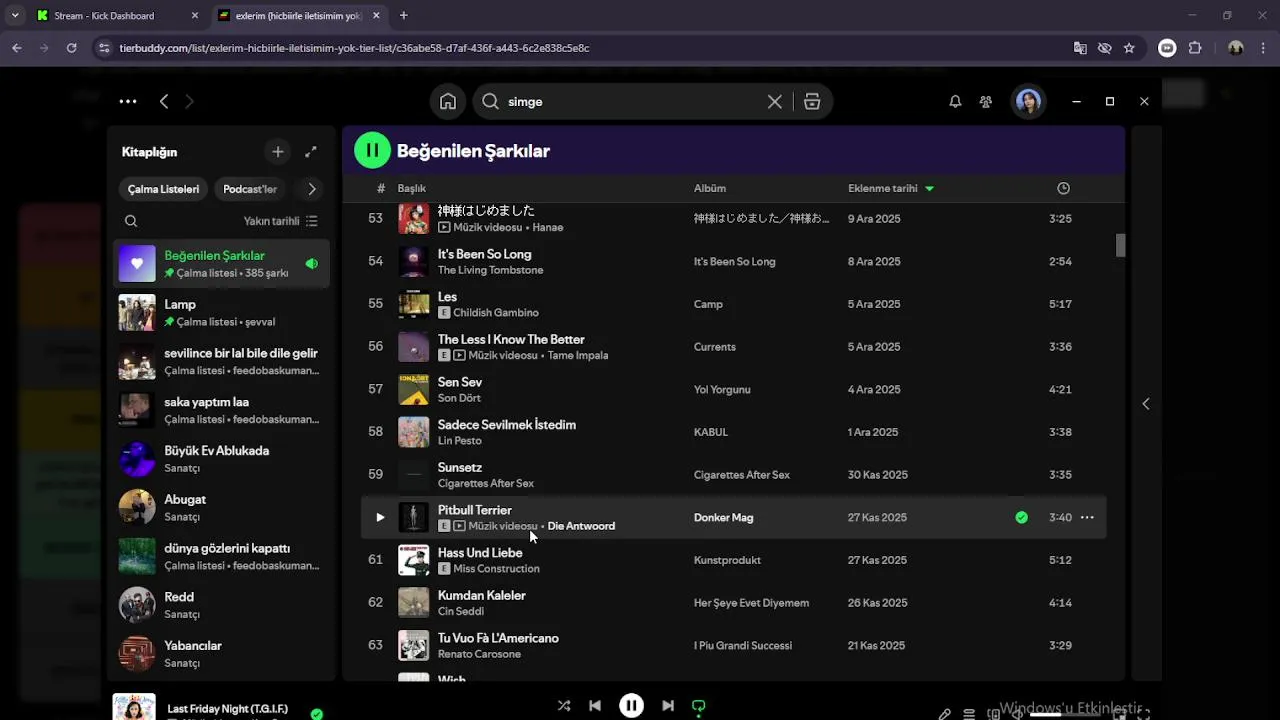Open the artist 'Büyük Ev Ablukada'
The width and height of the screenshot is (1280, 720).
(221, 459)
